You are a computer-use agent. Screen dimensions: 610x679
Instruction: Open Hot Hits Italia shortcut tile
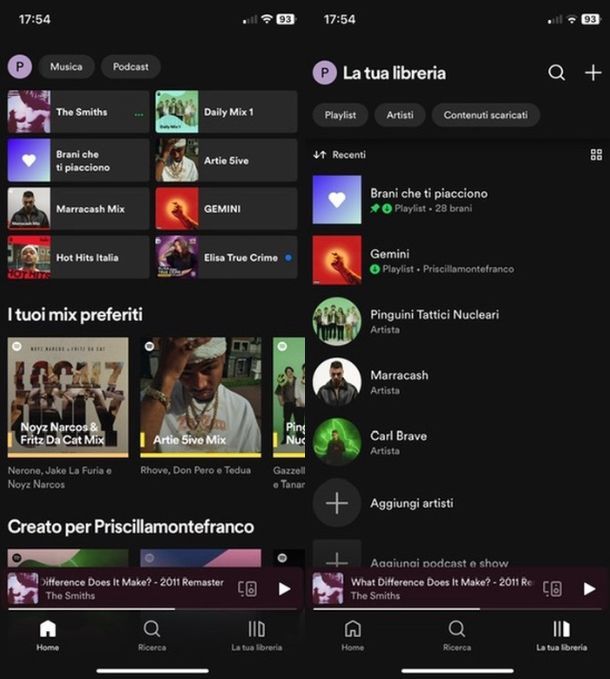78,257
